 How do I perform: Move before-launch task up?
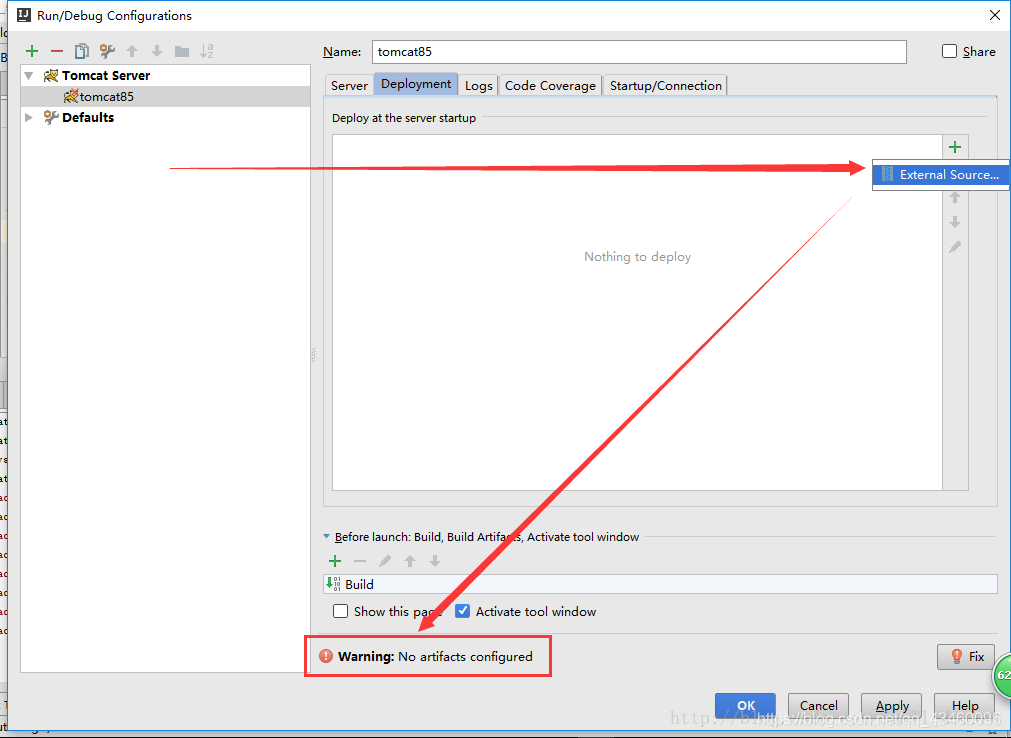[x=410, y=561]
